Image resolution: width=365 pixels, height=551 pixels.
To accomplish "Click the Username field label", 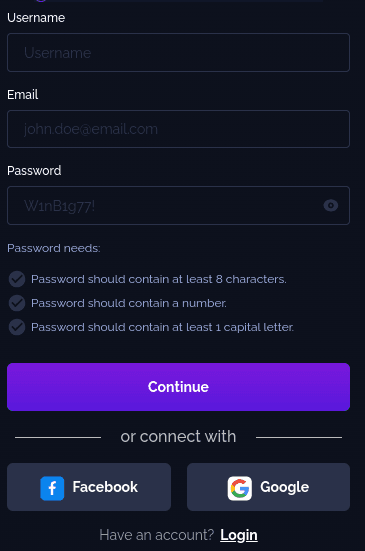I will point(36,18).
